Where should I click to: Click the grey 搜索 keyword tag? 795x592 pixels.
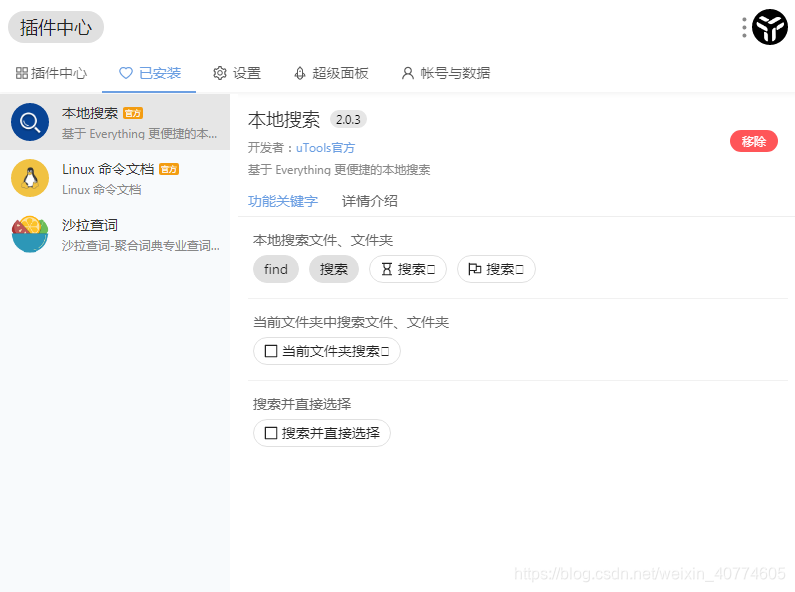pos(334,269)
